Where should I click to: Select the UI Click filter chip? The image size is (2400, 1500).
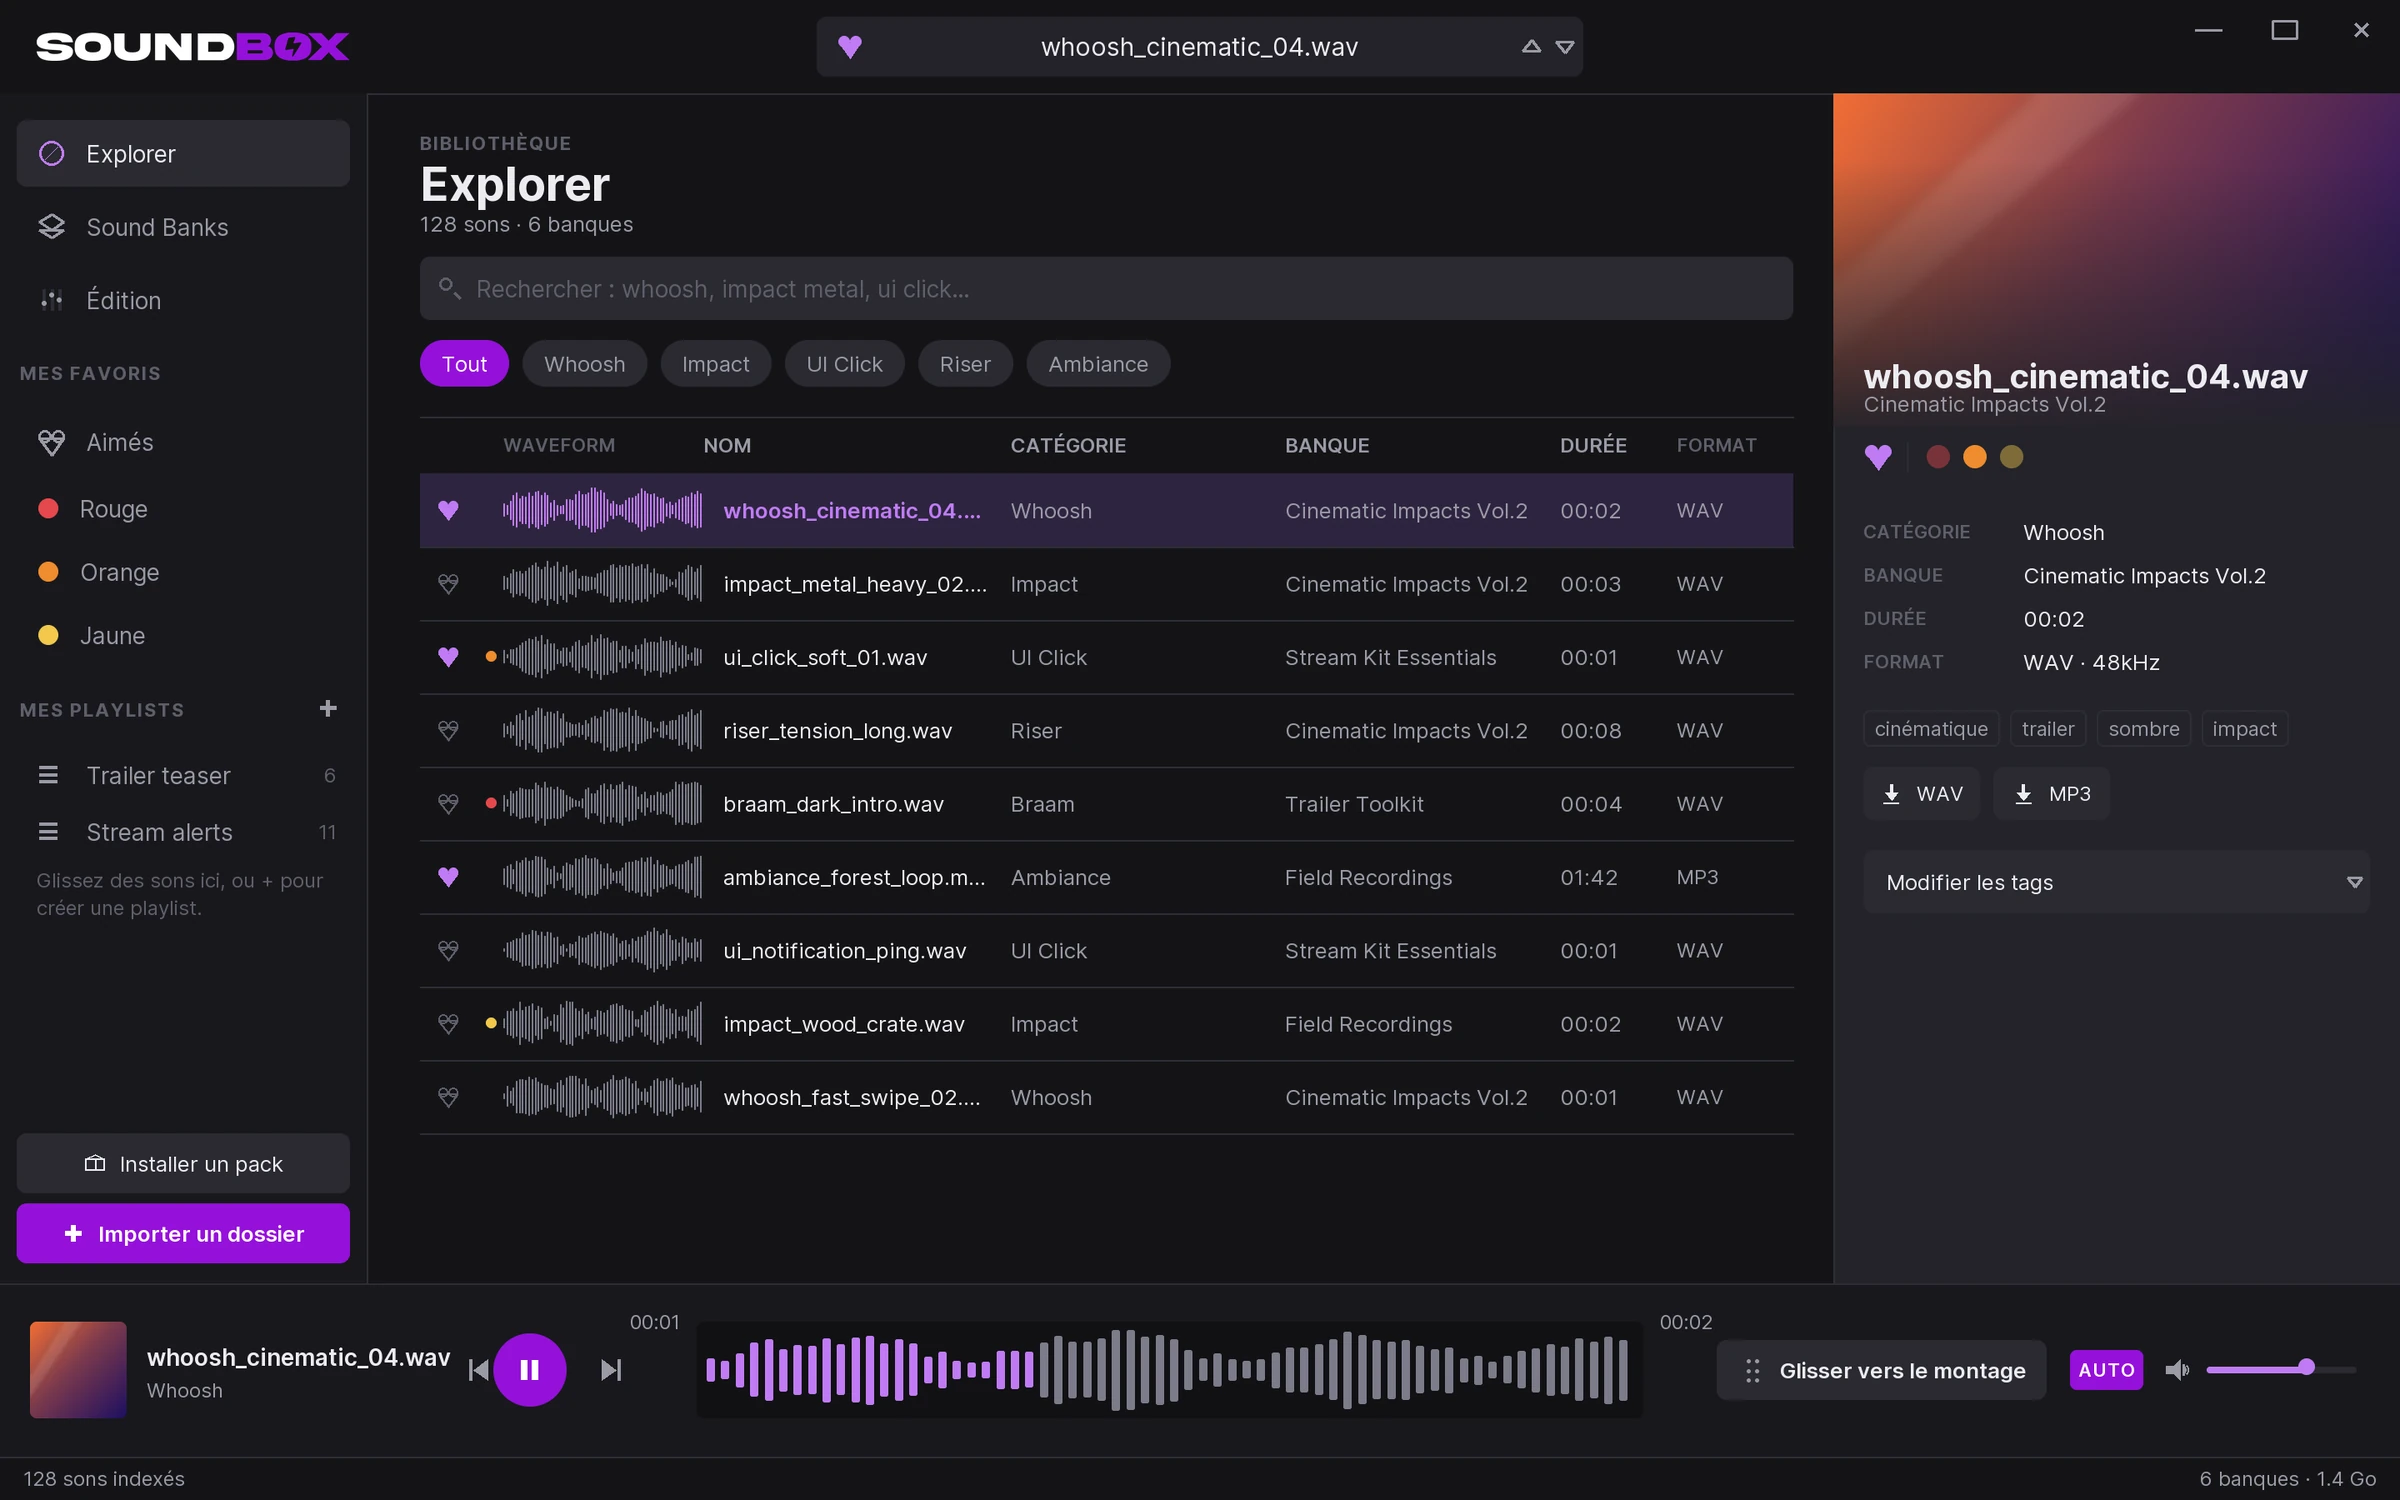pos(844,364)
